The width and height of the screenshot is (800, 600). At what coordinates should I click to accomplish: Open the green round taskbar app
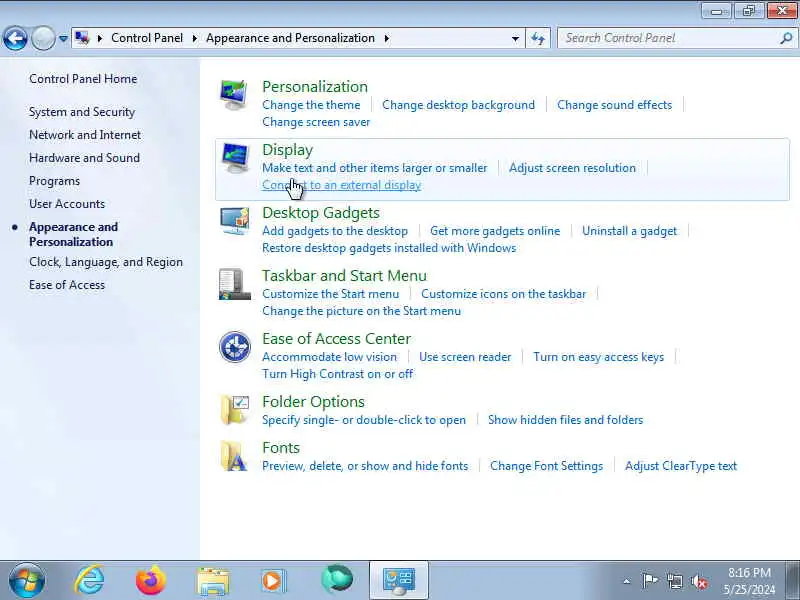tap(337, 580)
